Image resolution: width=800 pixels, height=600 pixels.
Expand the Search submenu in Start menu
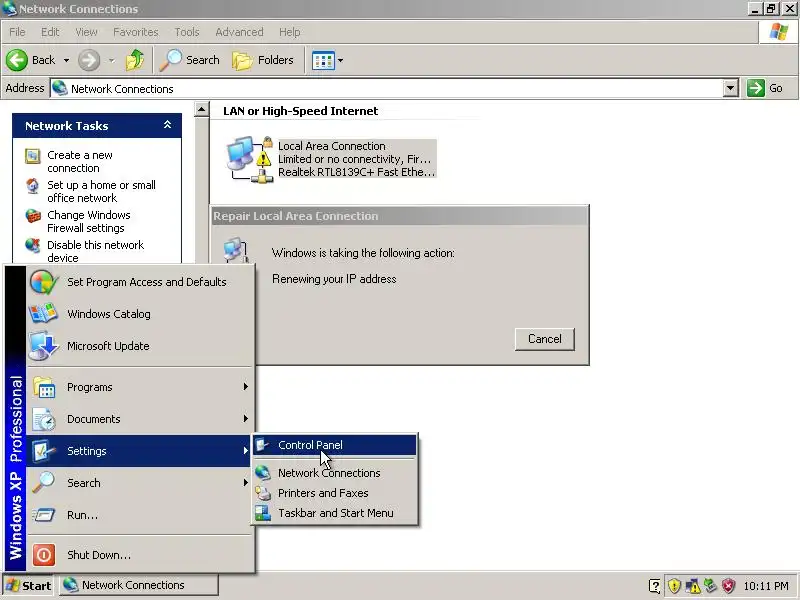point(140,483)
